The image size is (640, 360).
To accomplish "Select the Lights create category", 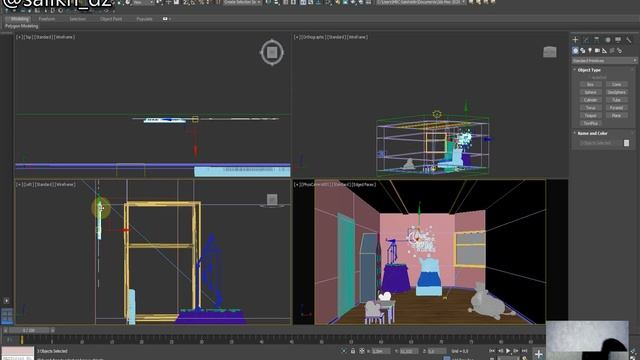I will coord(590,51).
